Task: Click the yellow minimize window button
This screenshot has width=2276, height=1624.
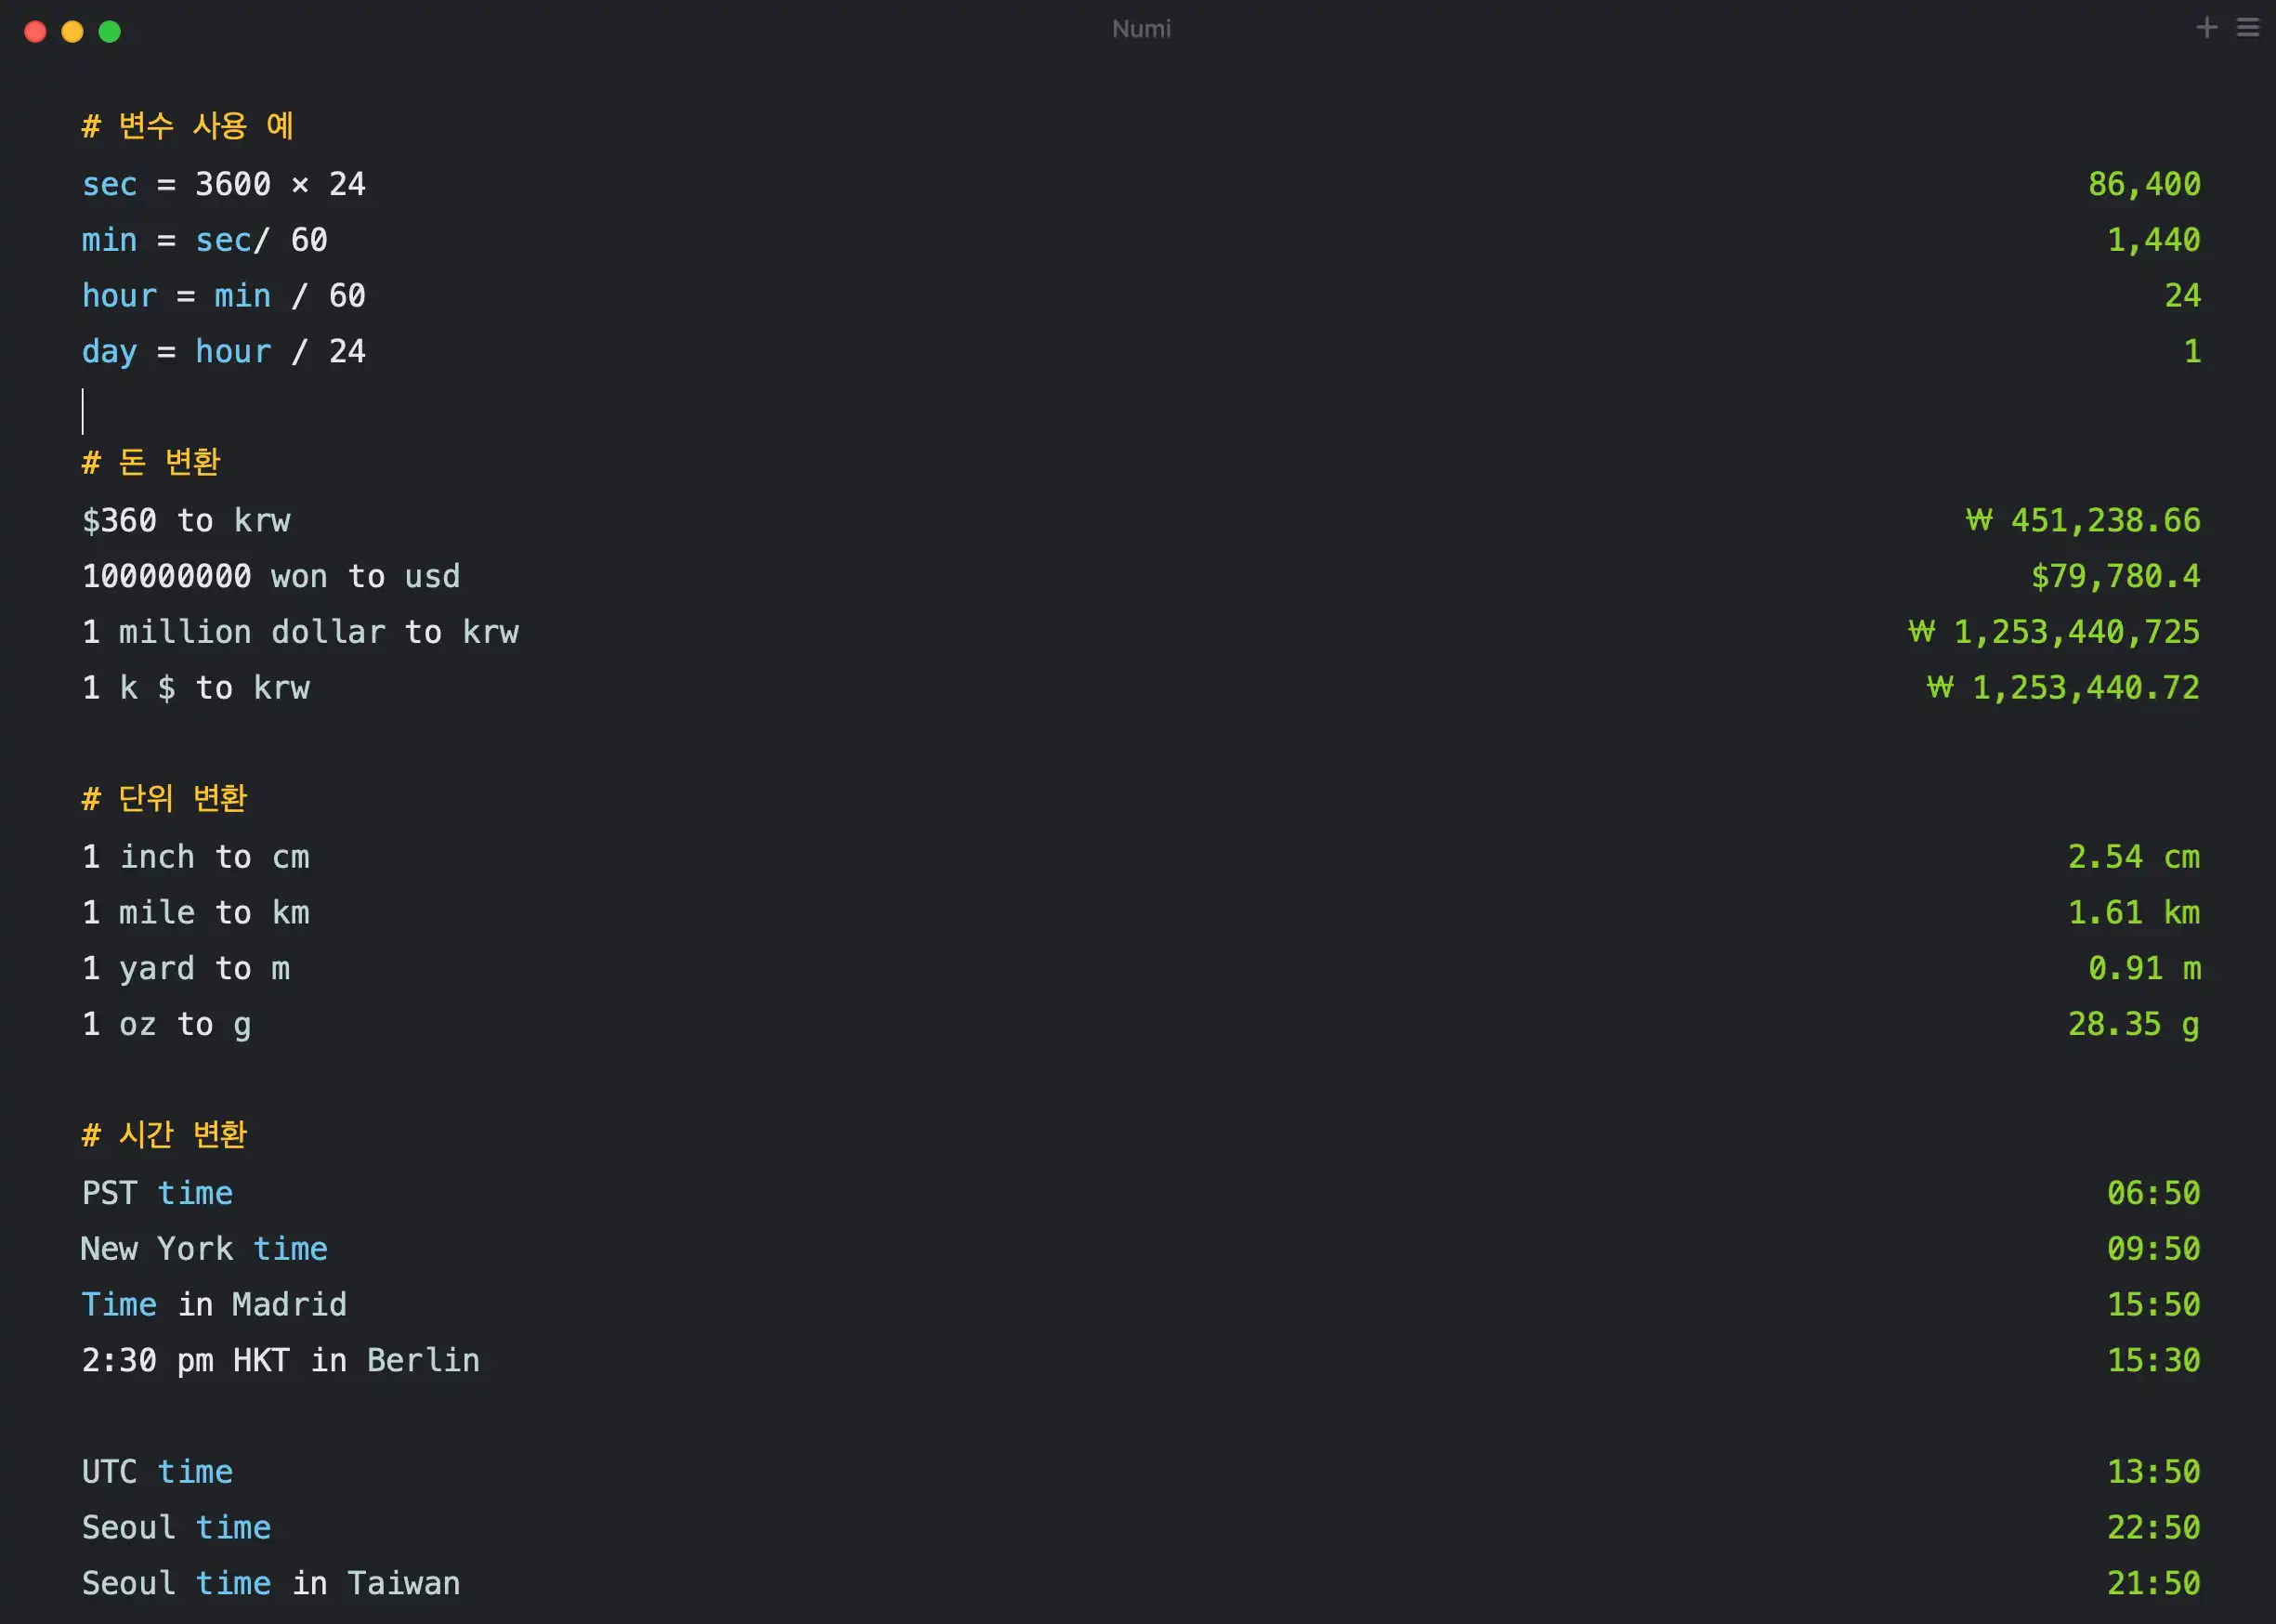Action: point(72,32)
